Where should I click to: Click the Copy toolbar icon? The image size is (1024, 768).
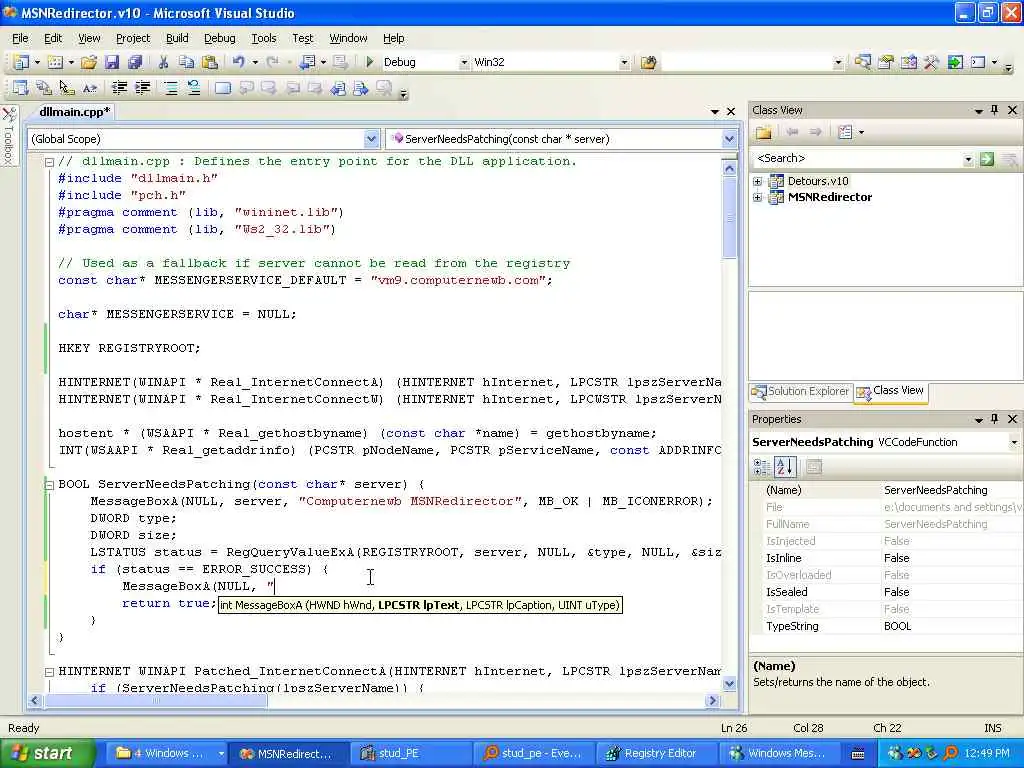pos(186,62)
